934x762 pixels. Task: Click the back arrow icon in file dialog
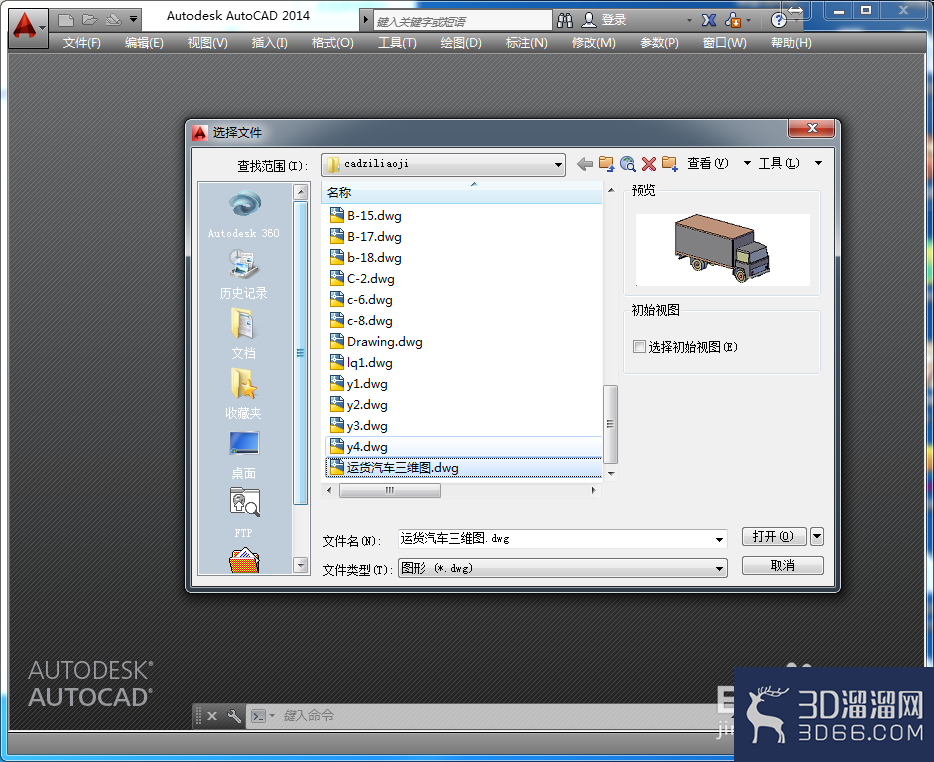(585, 164)
